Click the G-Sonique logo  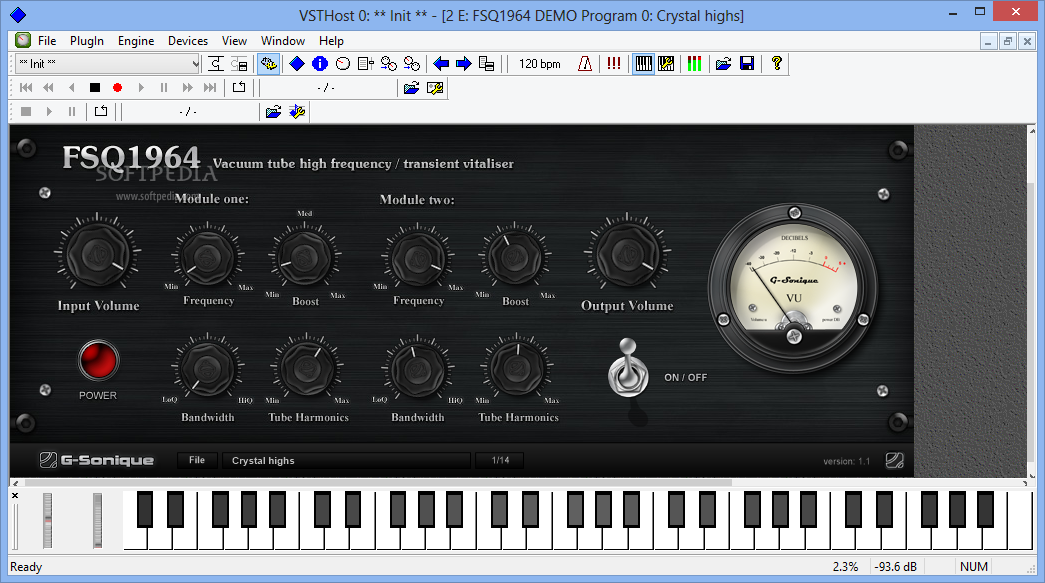[x=97, y=460]
